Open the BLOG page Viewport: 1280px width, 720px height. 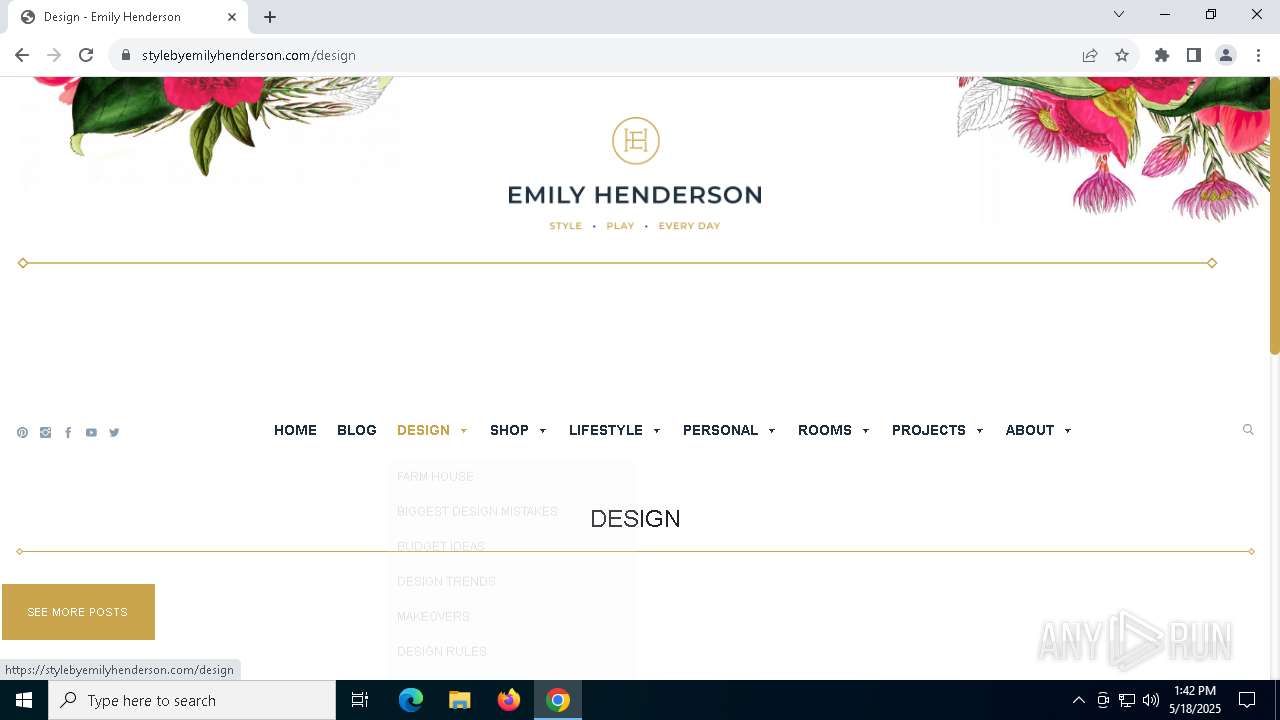[357, 430]
